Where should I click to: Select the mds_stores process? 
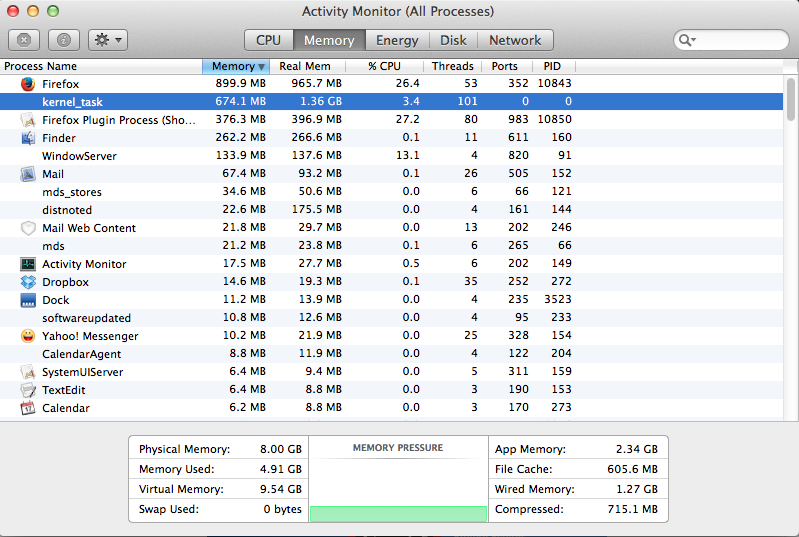[391, 192]
